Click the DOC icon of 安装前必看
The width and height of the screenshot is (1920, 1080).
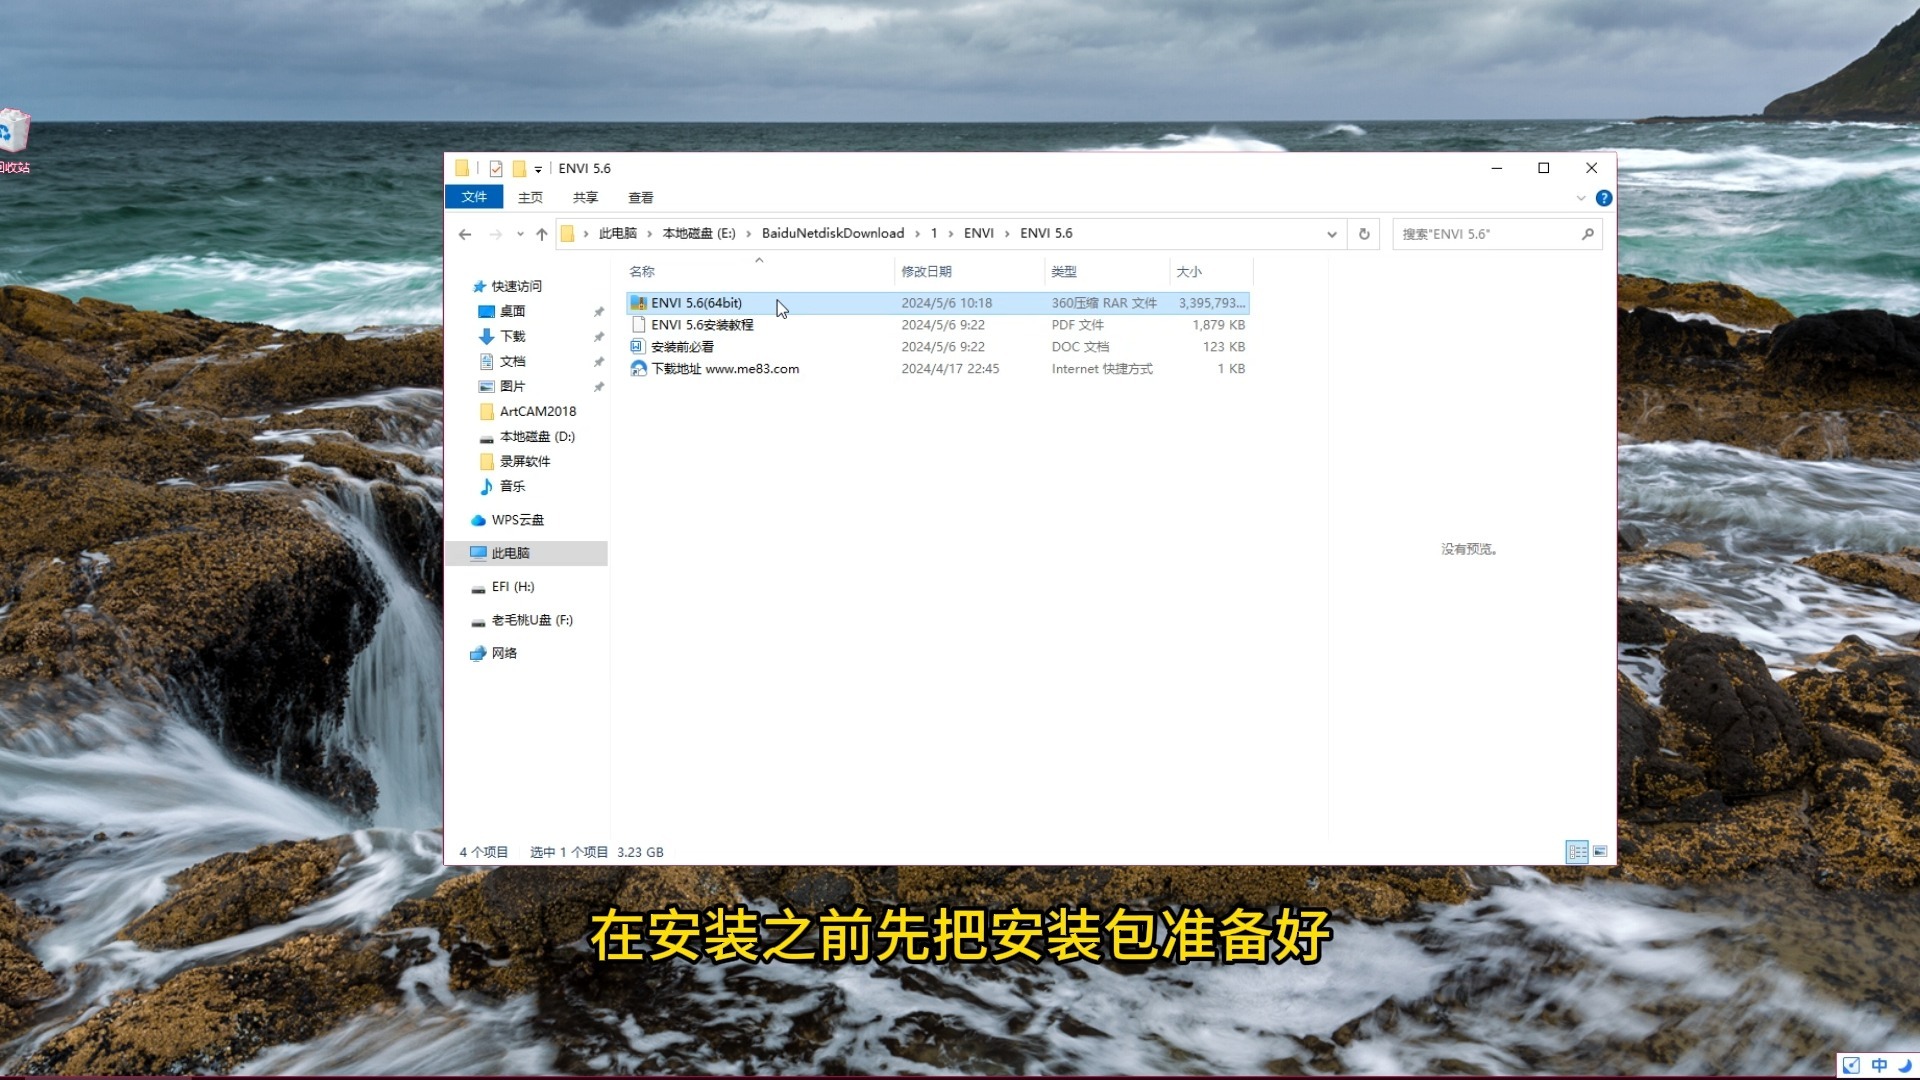pos(638,347)
